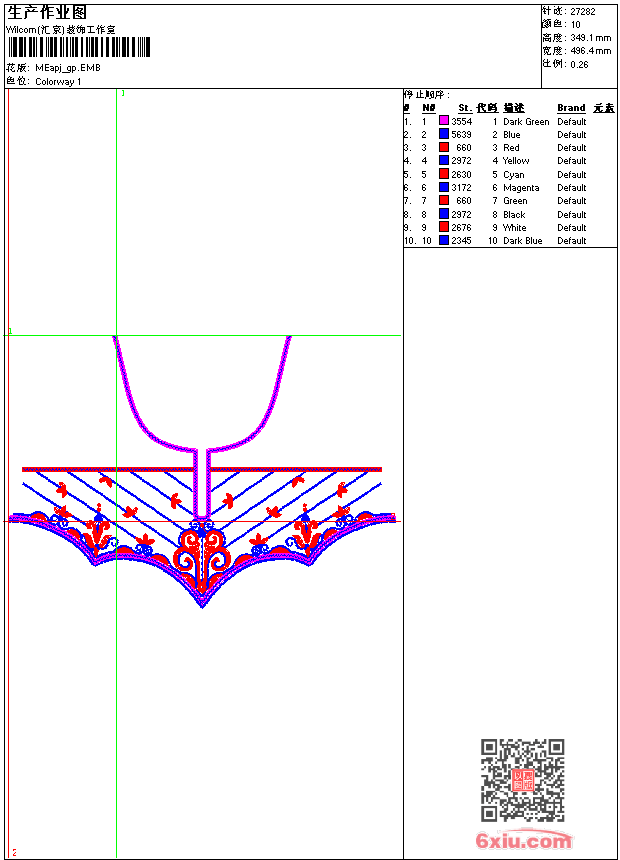Click the 'Black' description in row 8
The image size is (620, 860).
pos(514,214)
